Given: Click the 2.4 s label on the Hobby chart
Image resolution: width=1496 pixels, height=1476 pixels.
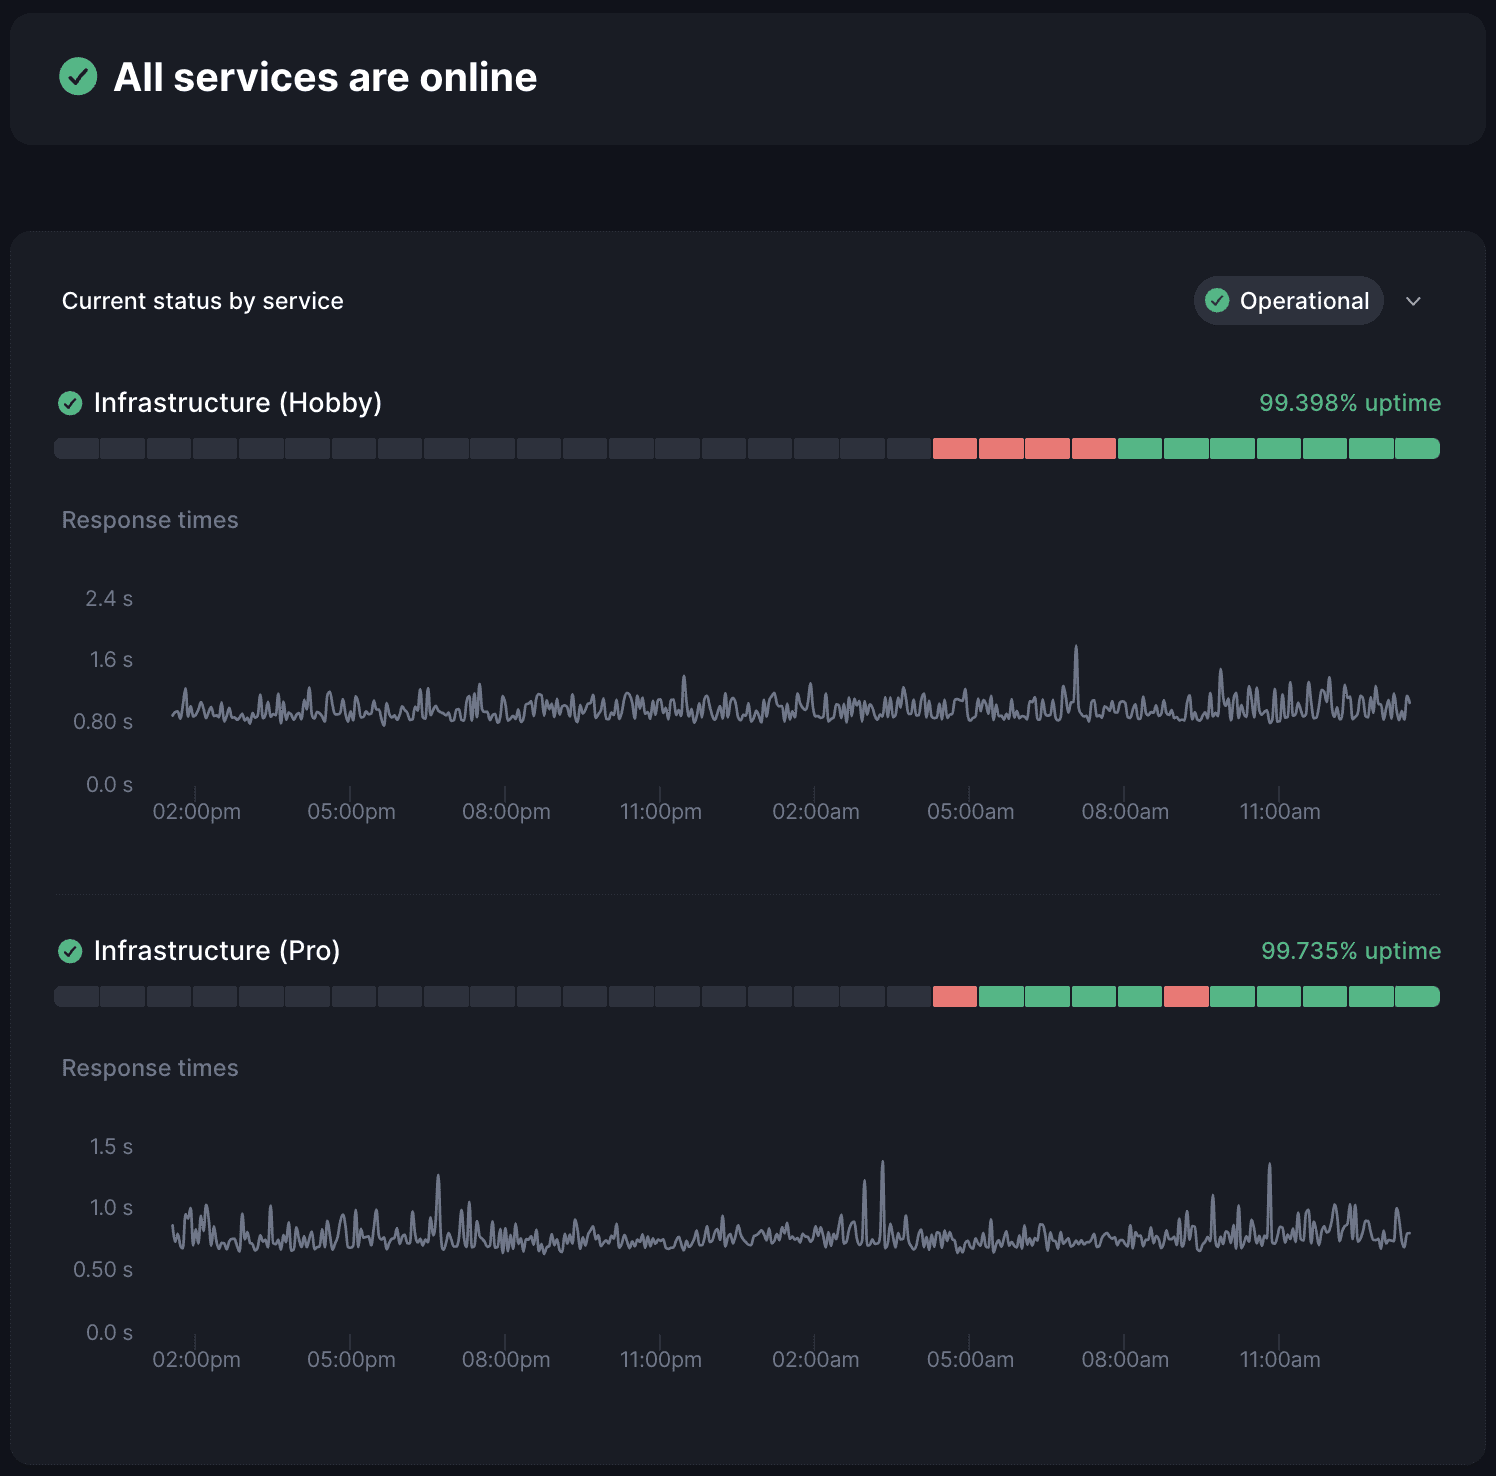Looking at the screenshot, I should point(109,599).
